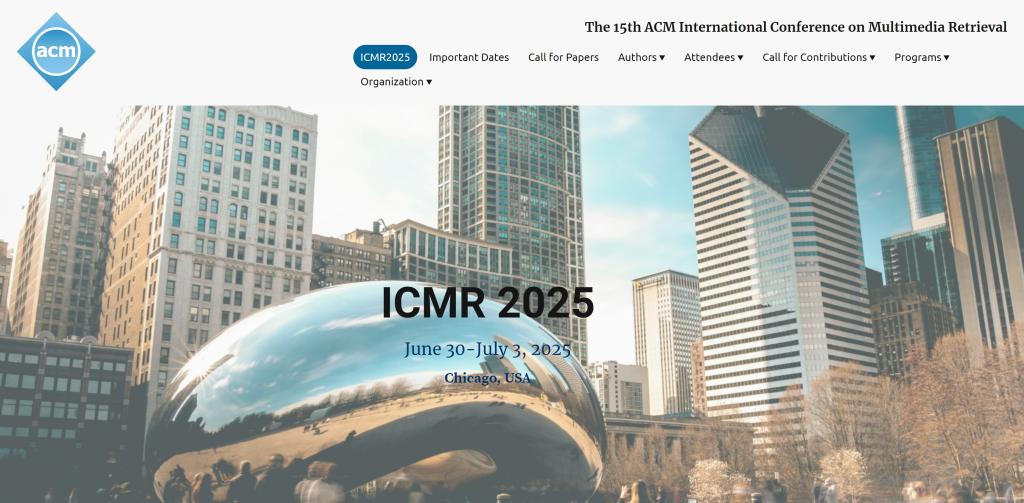Expand the Programs dropdown menu
This screenshot has height=503, width=1024.
tap(922, 57)
